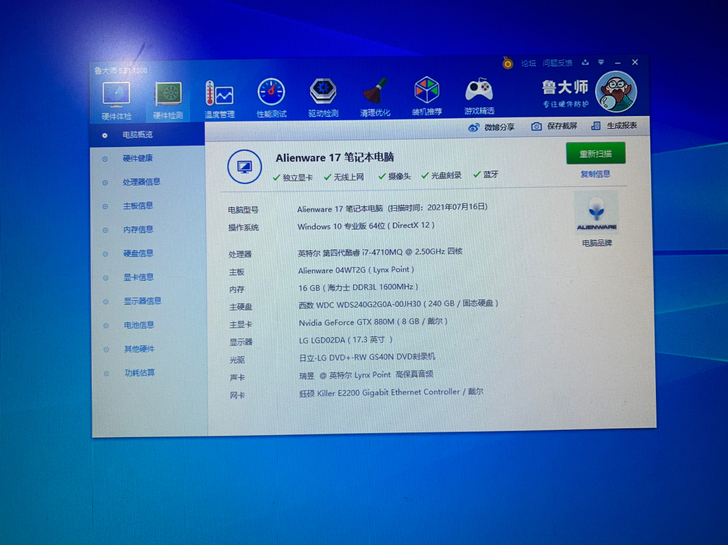The width and height of the screenshot is (728, 545).
Task: Click the 16 GB DDR3L memory value
Action: [358, 287]
